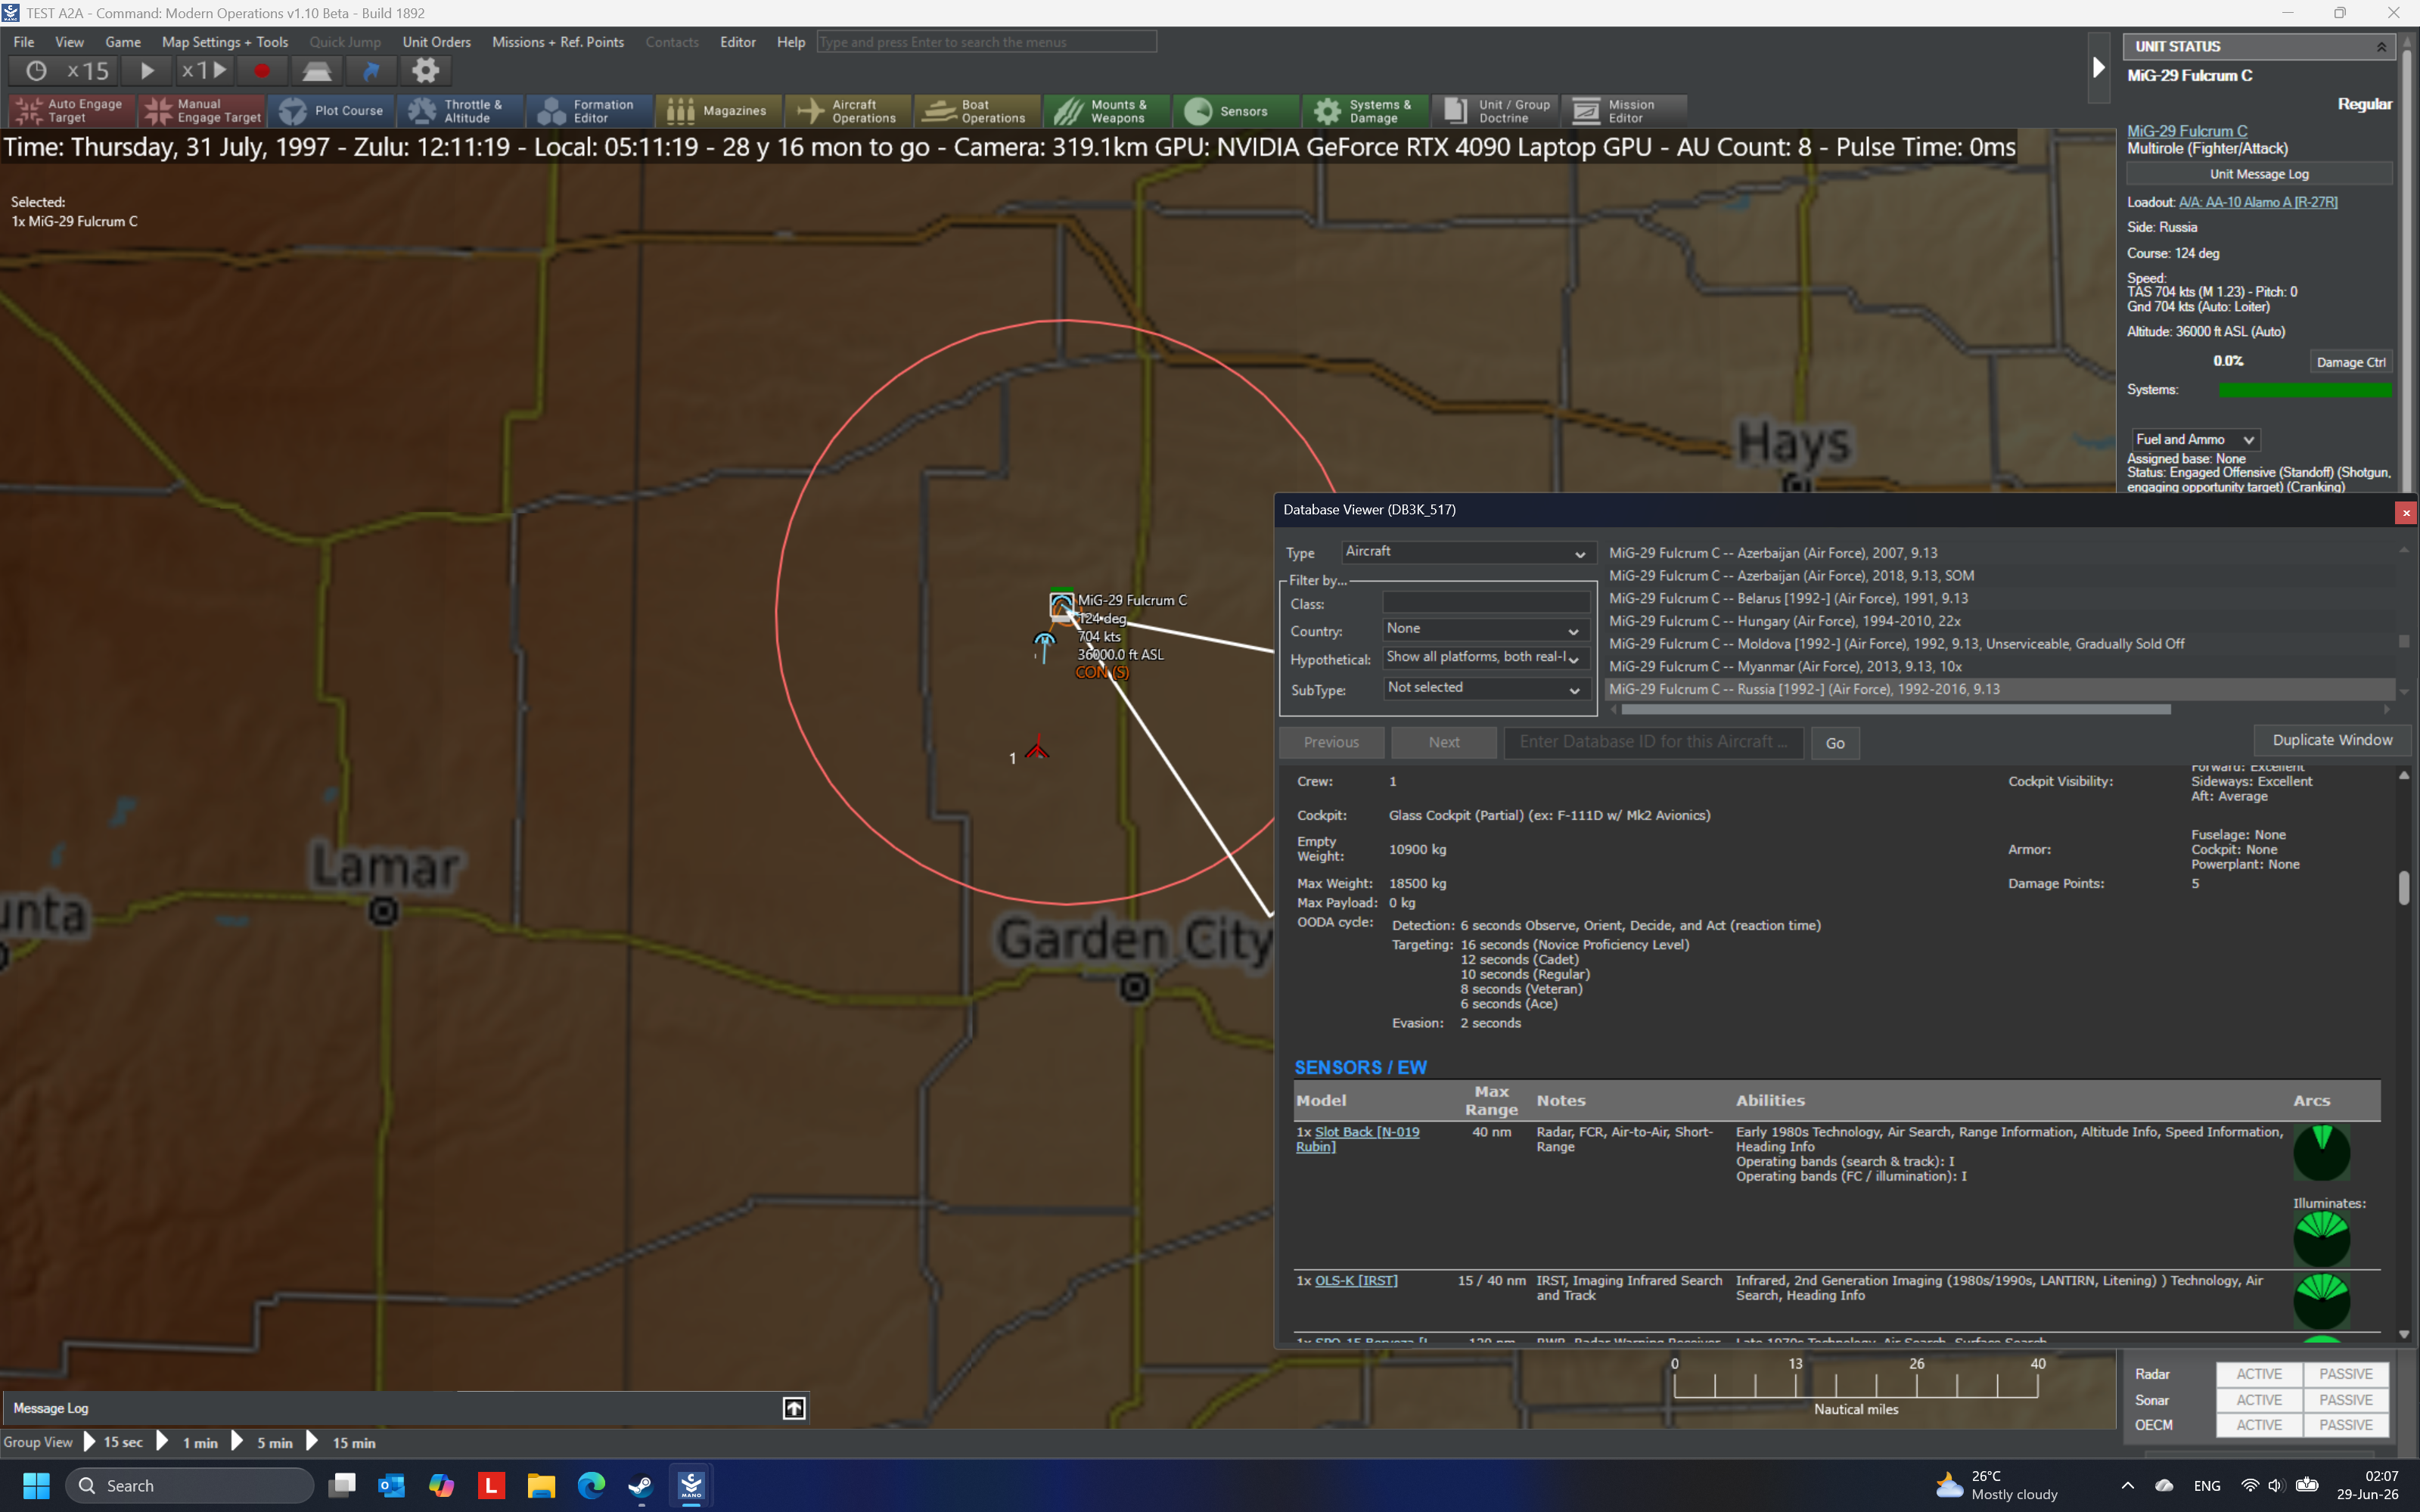Click the hat-shaped icon in top toolbar
The image size is (2420, 1512).
[317, 71]
